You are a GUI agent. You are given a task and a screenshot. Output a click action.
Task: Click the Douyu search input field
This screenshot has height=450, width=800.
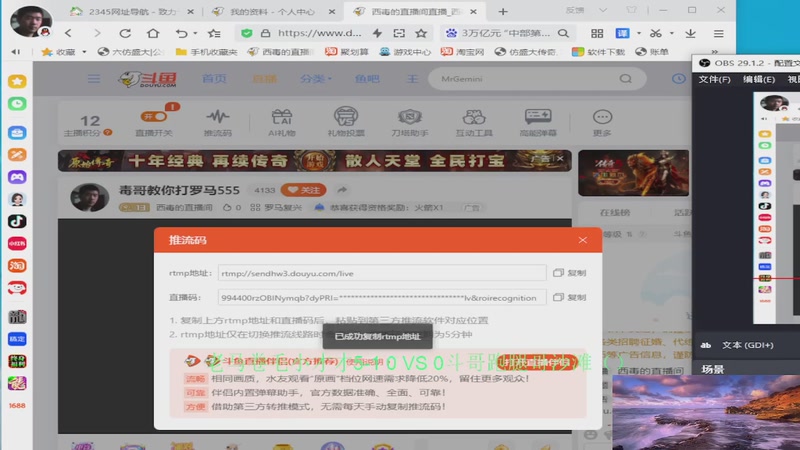526,79
